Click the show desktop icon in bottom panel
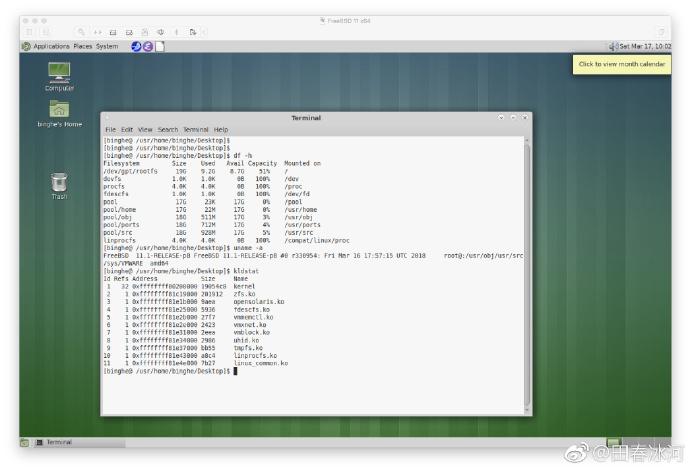 (x=25, y=442)
